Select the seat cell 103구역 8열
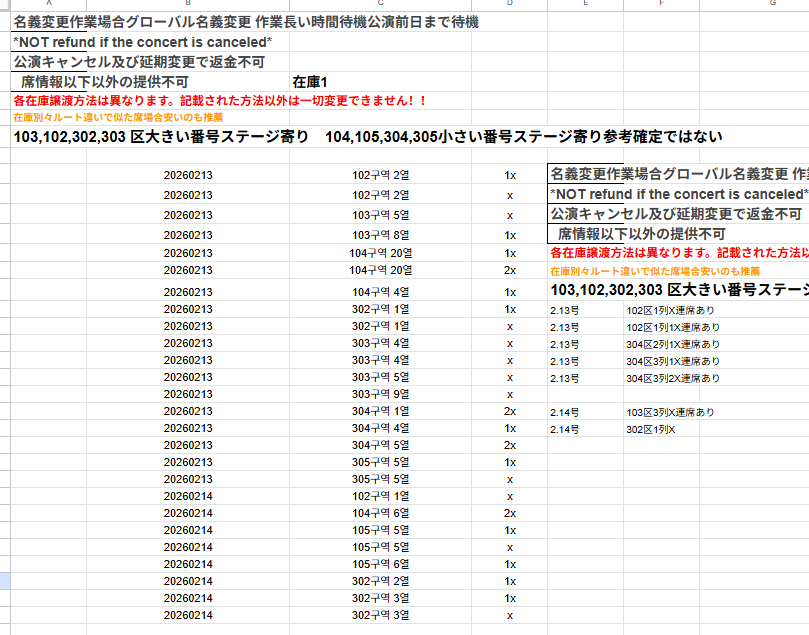This screenshot has height=635, width=809. click(381, 235)
